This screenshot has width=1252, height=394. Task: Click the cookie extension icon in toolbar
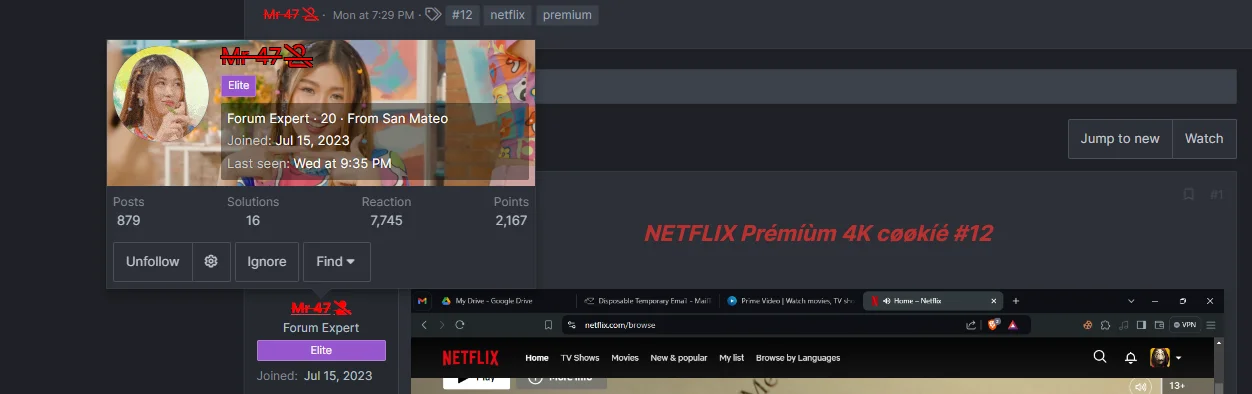[1088, 325]
